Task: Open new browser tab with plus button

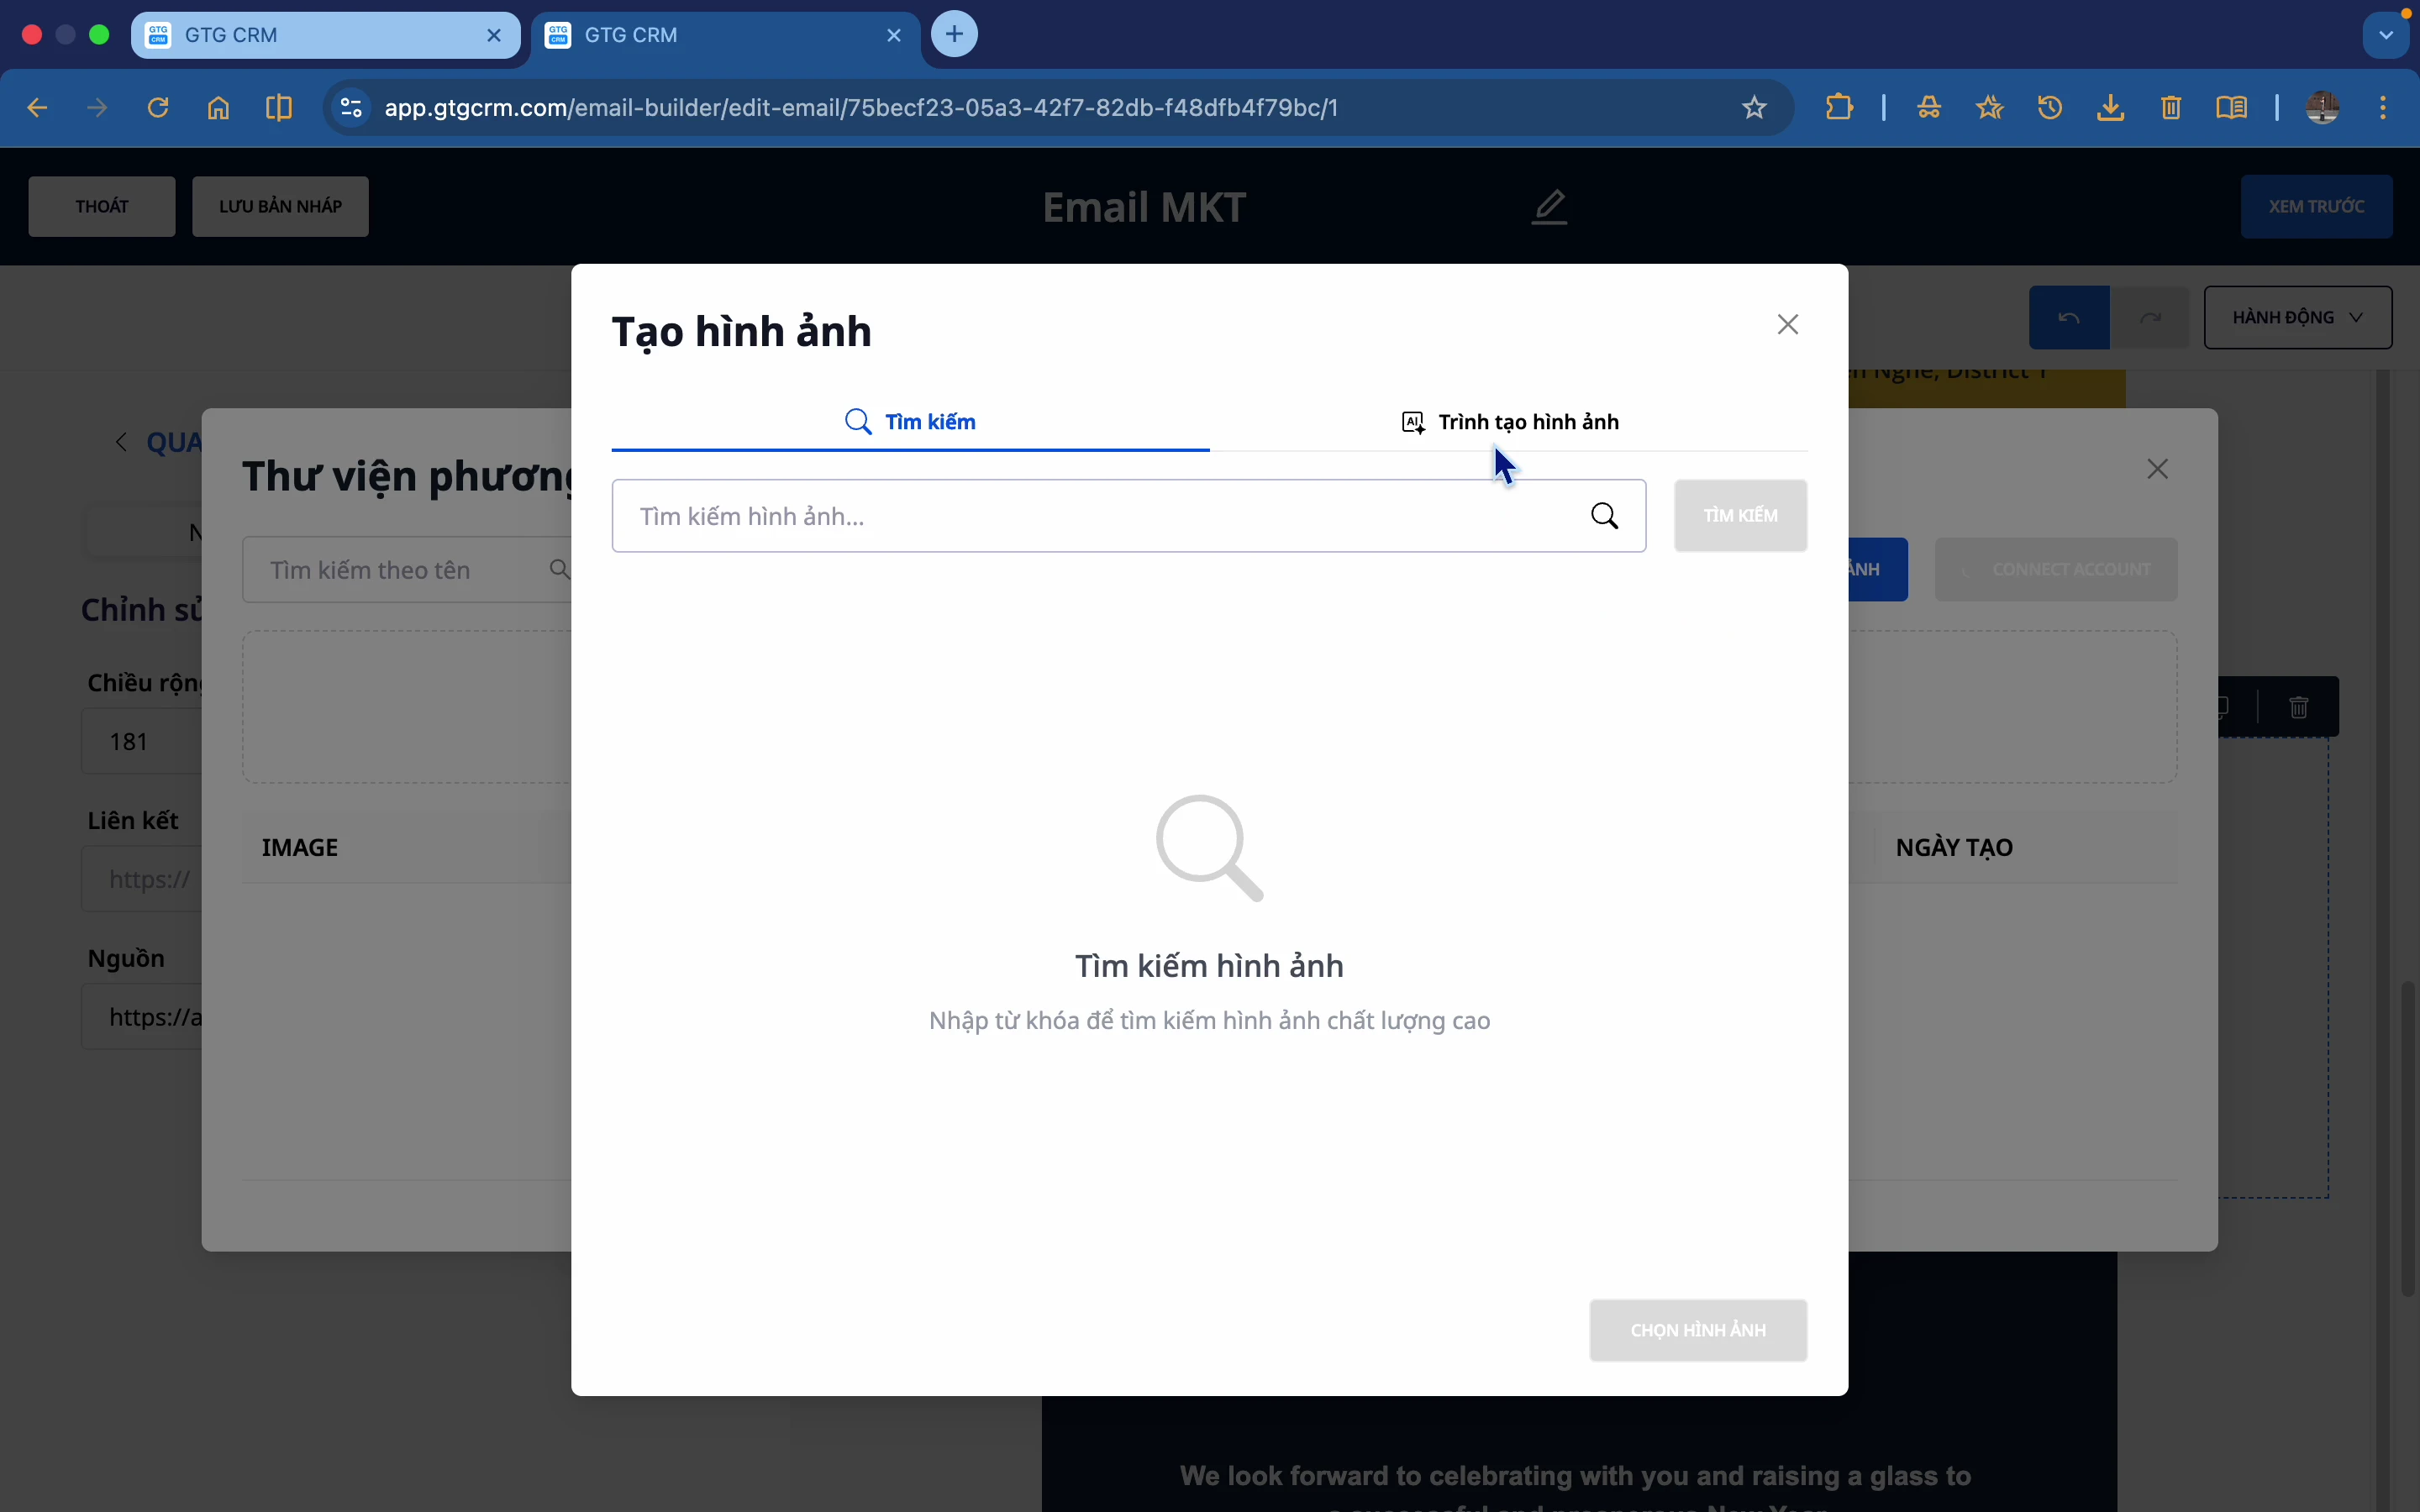Action: [x=954, y=35]
